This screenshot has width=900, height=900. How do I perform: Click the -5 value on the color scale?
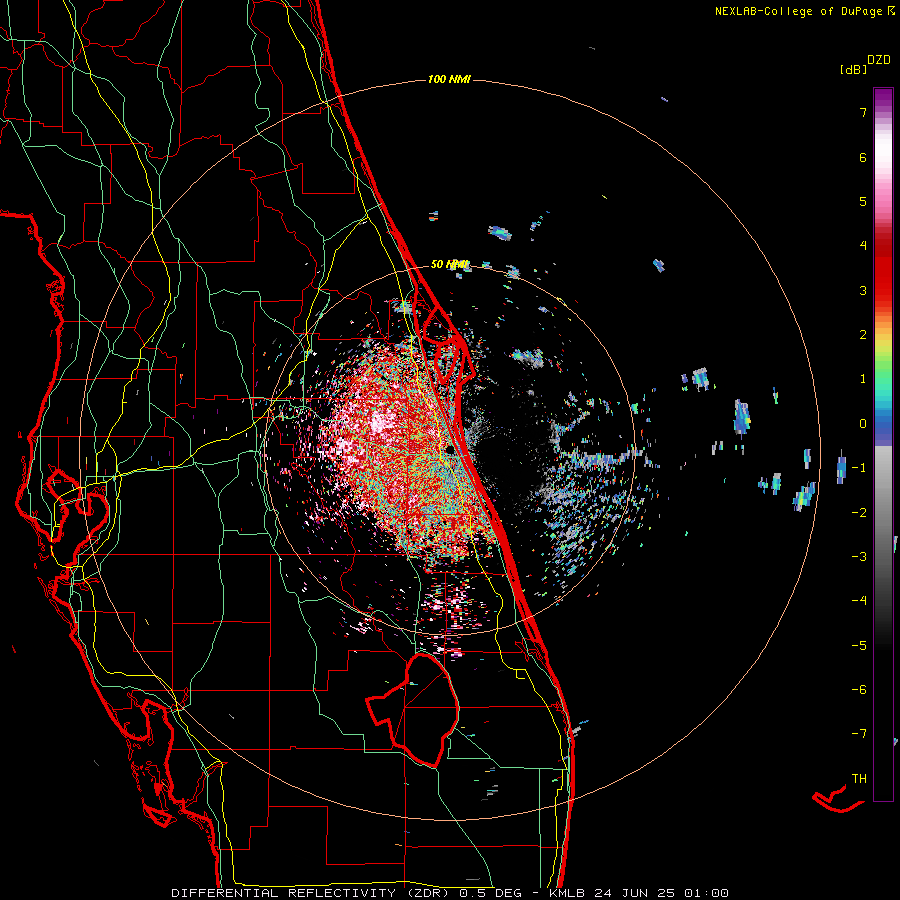click(859, 646)
